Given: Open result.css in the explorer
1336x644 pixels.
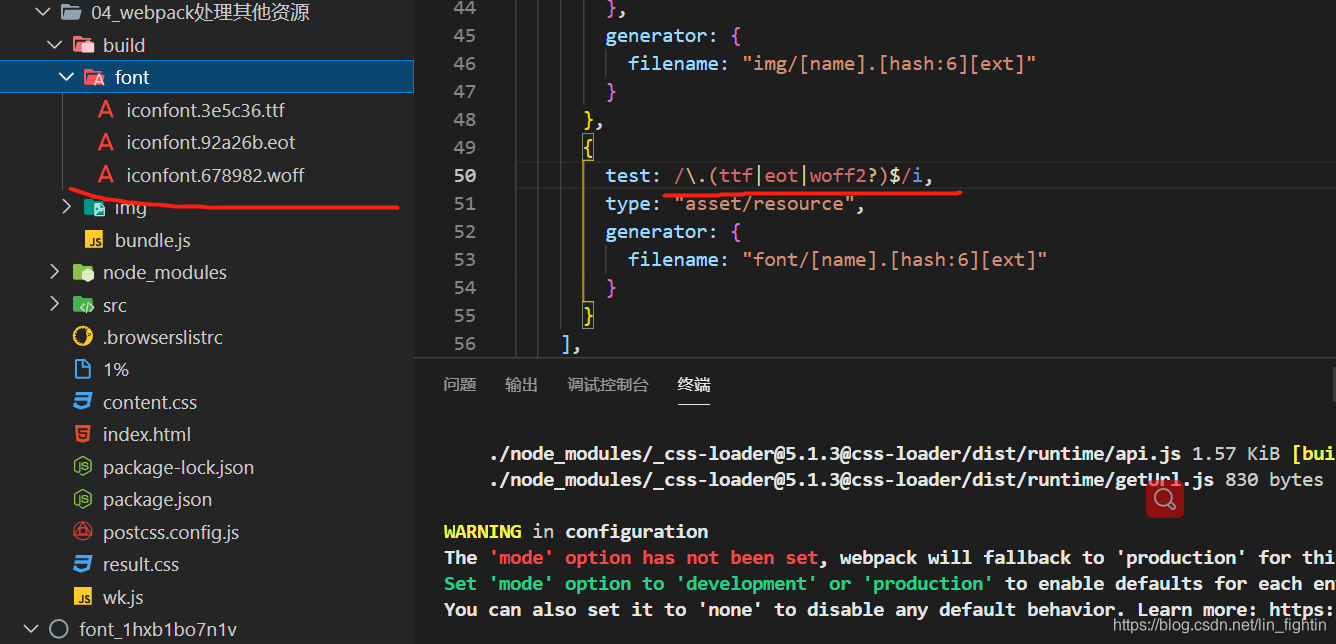Looking at the screenshot, I should [141, 564].
